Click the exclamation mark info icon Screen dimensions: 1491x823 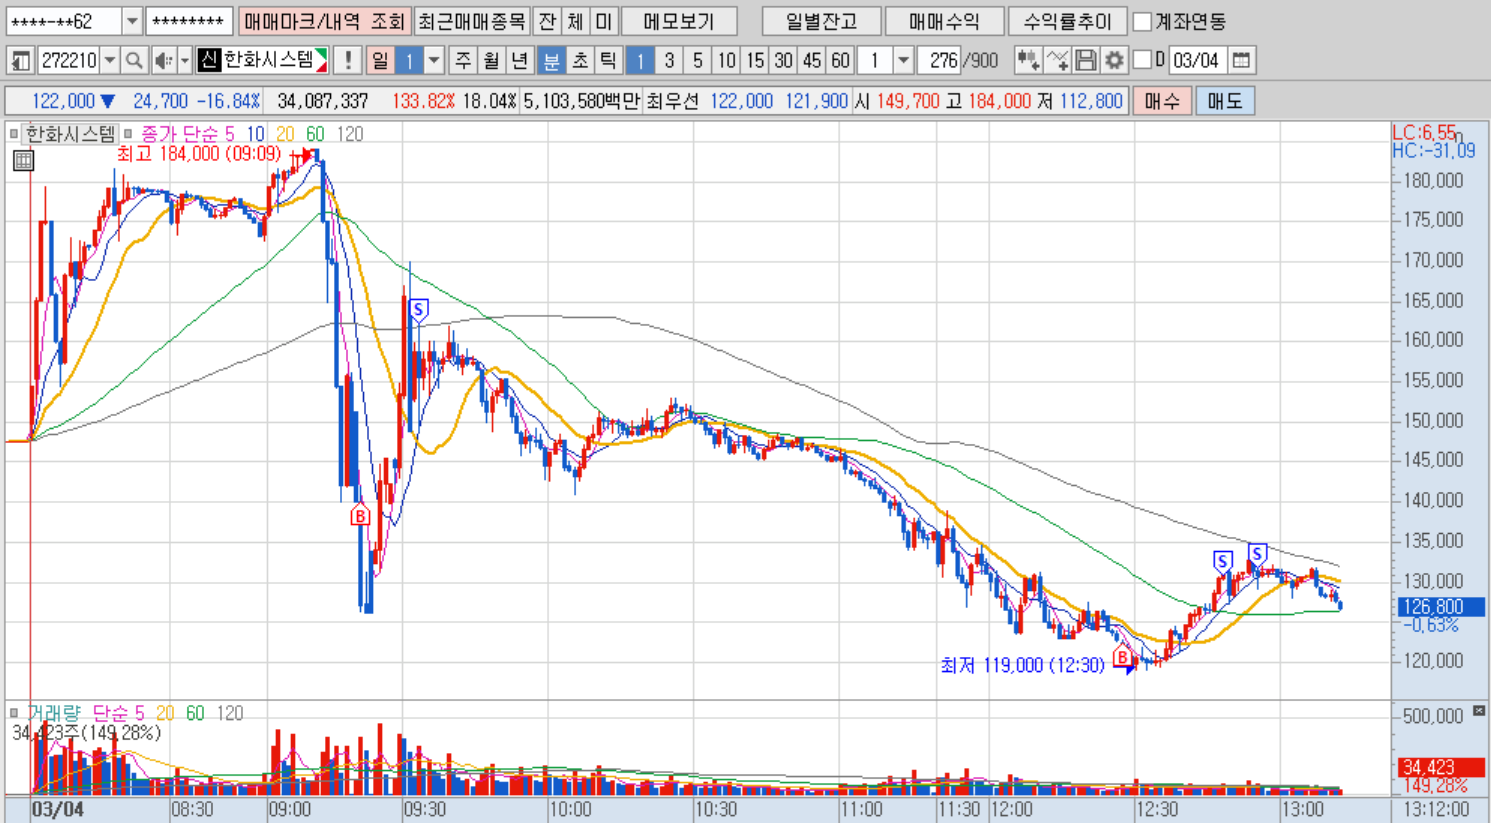click(x=347, y=61)
